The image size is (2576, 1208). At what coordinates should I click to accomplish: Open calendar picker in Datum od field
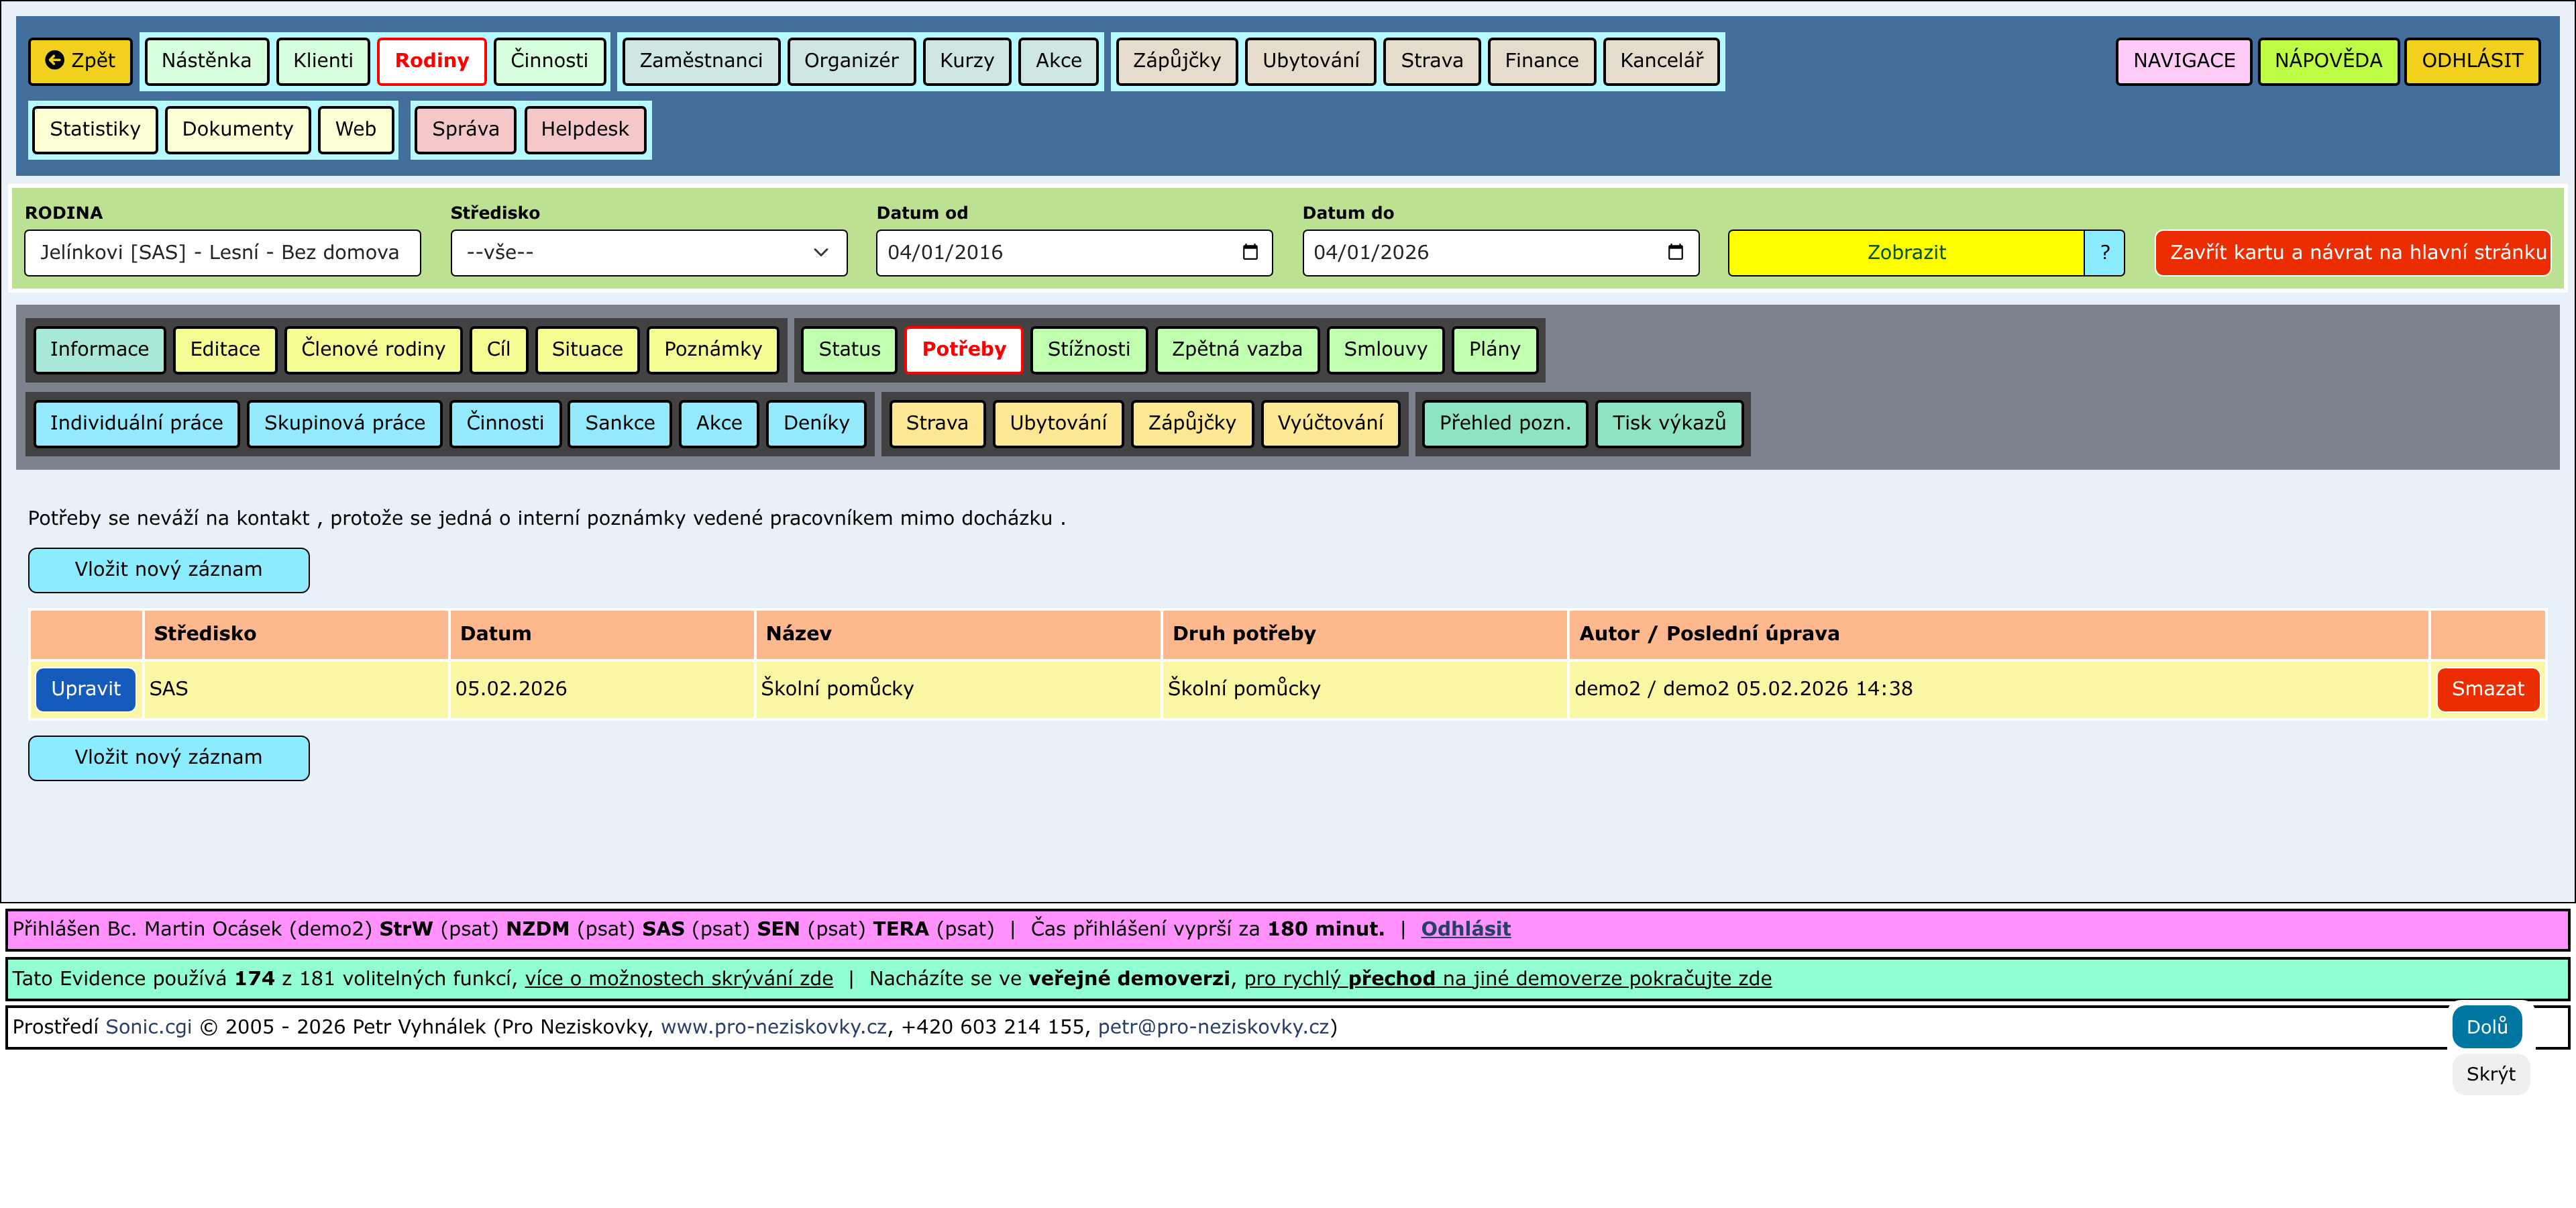click(x=1249, y=252)
